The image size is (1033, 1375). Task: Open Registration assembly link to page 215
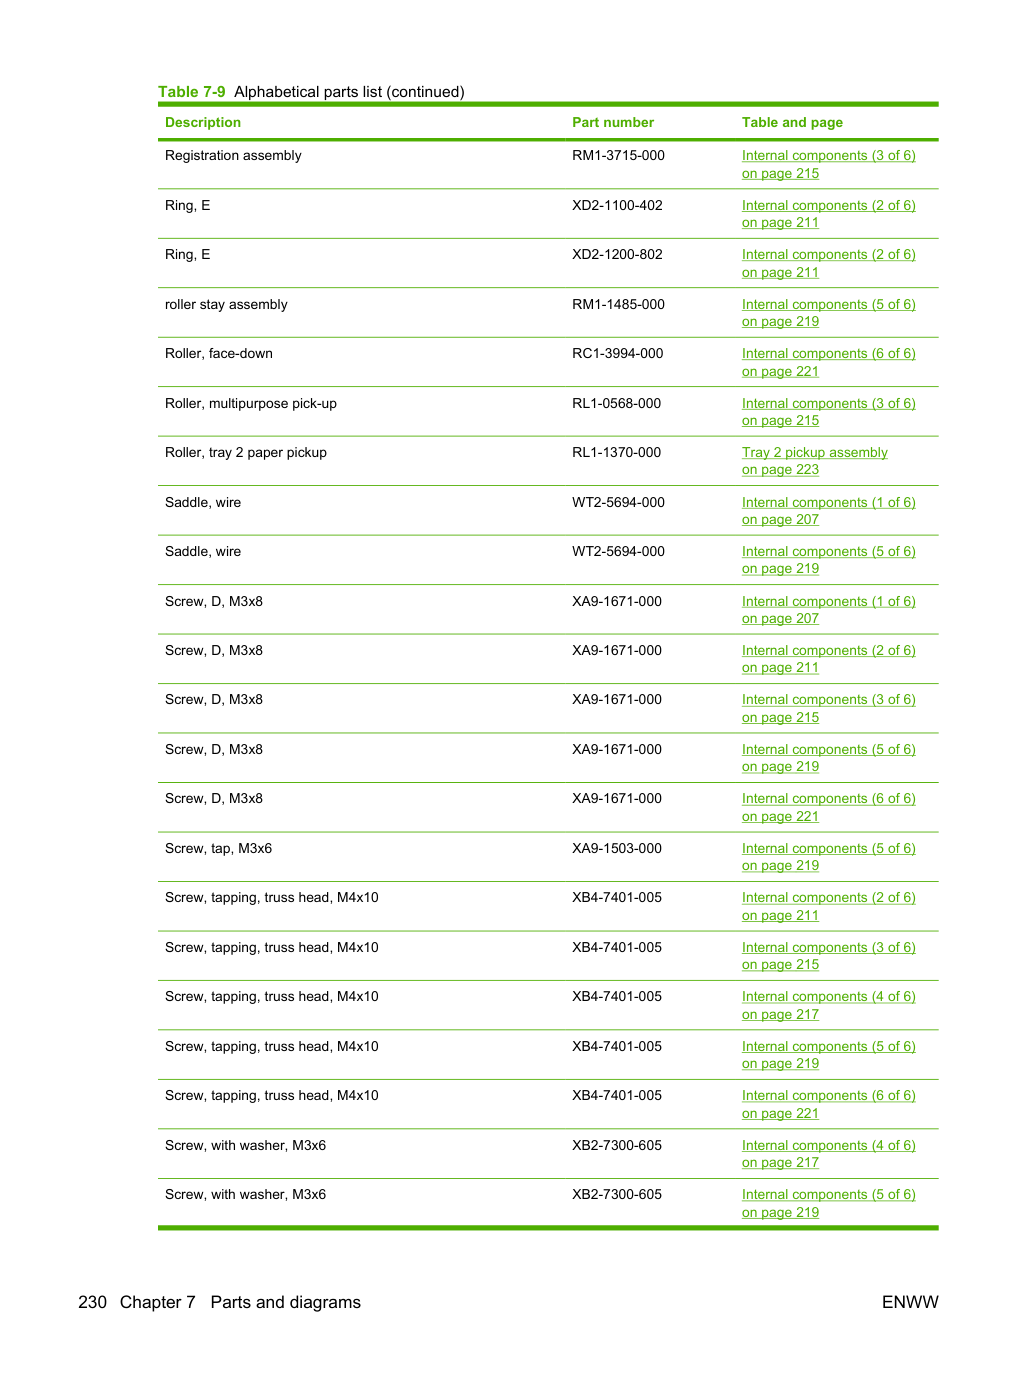828,165
